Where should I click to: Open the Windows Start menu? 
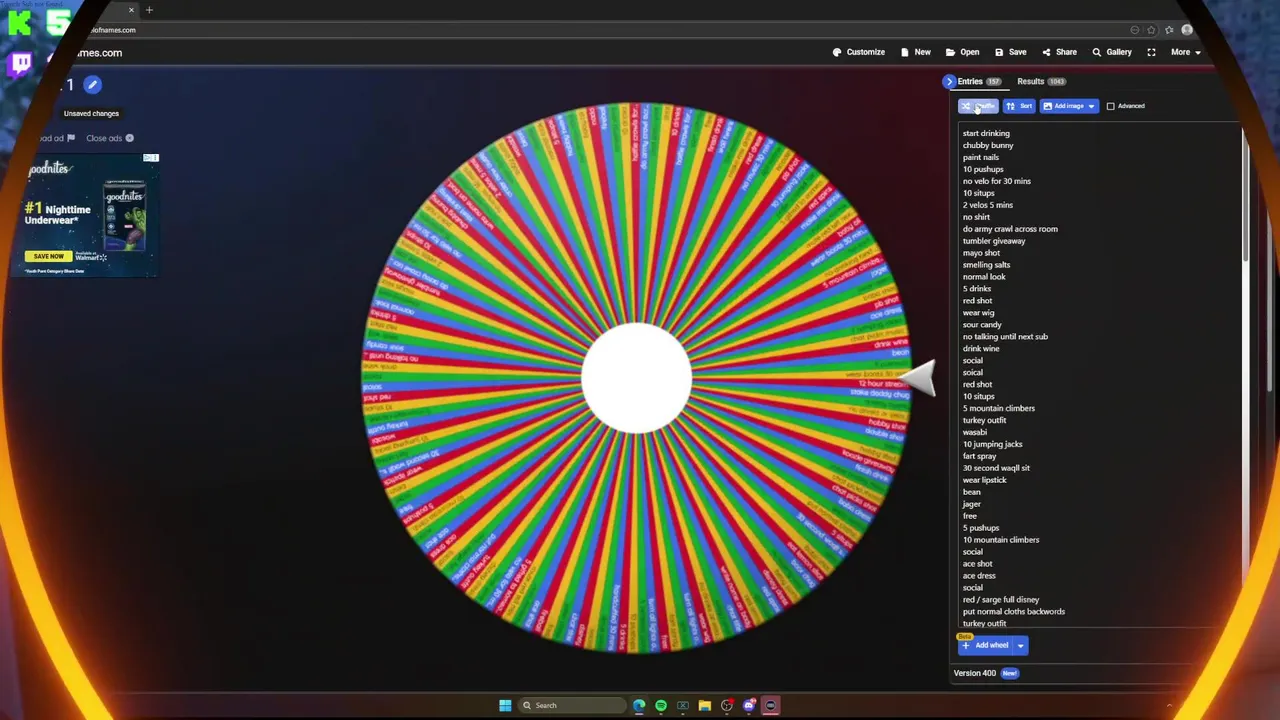click(505, 705)
